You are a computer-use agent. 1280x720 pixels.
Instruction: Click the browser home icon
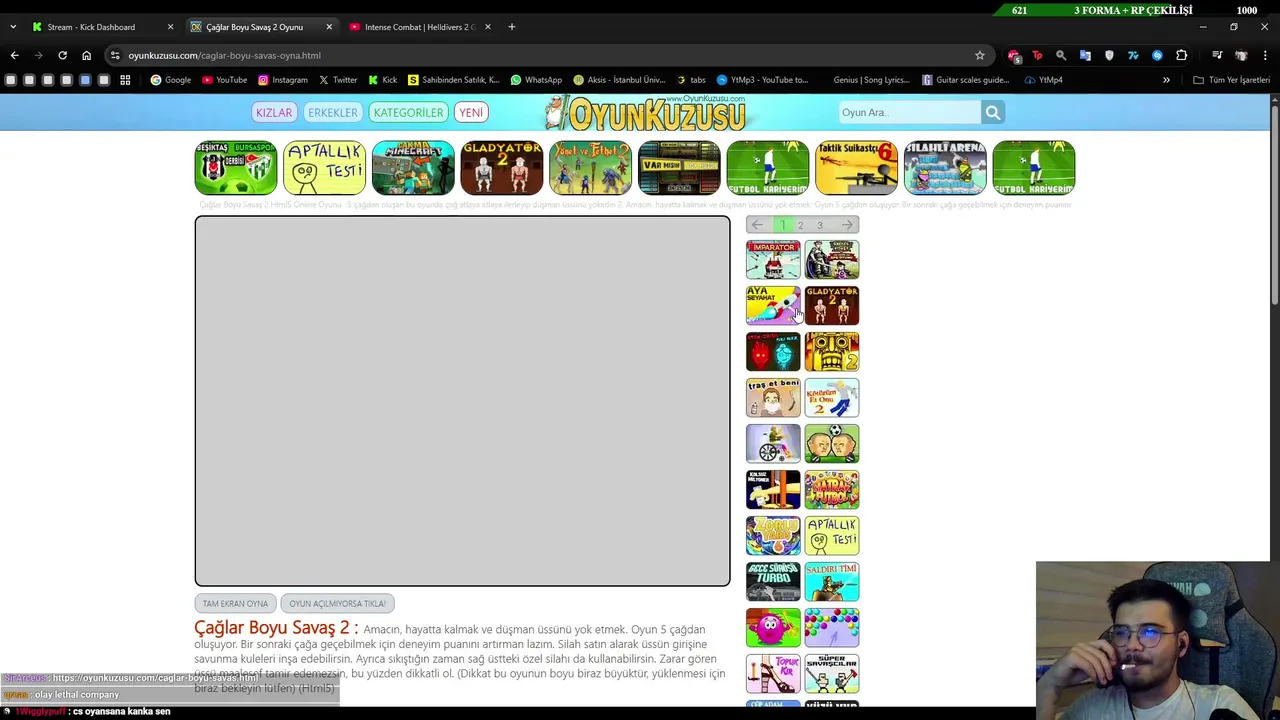point(86,55)
